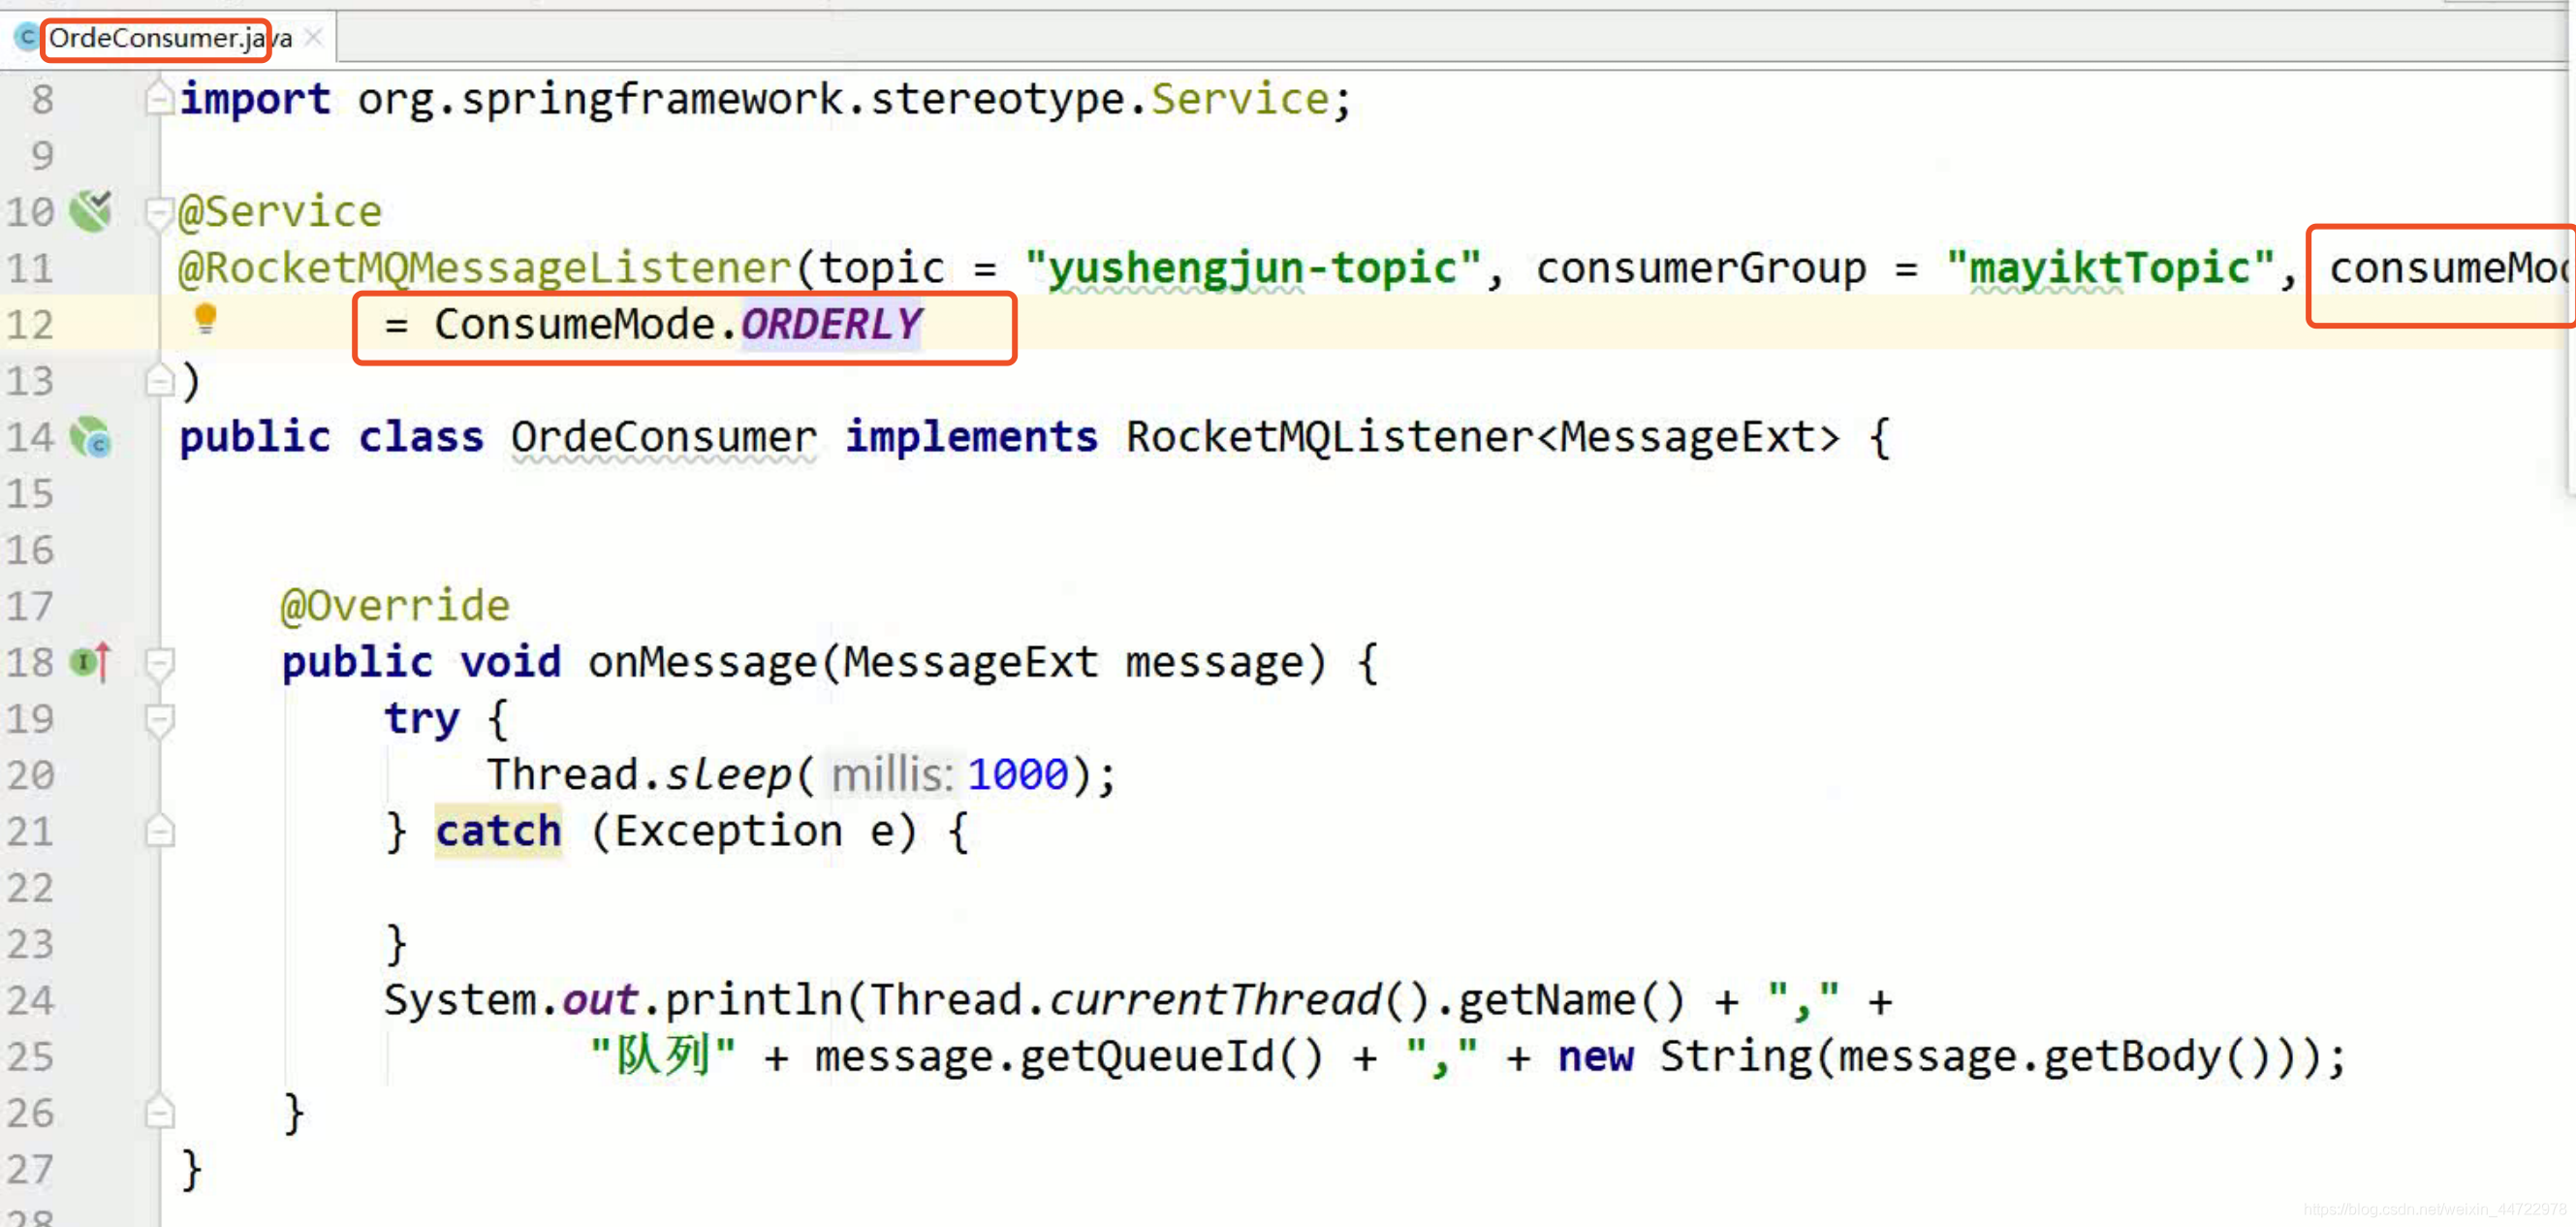This screenshot has height=1227, width=2576.
Task: Click the Service import on line 8
Action: coord(1240,98)
